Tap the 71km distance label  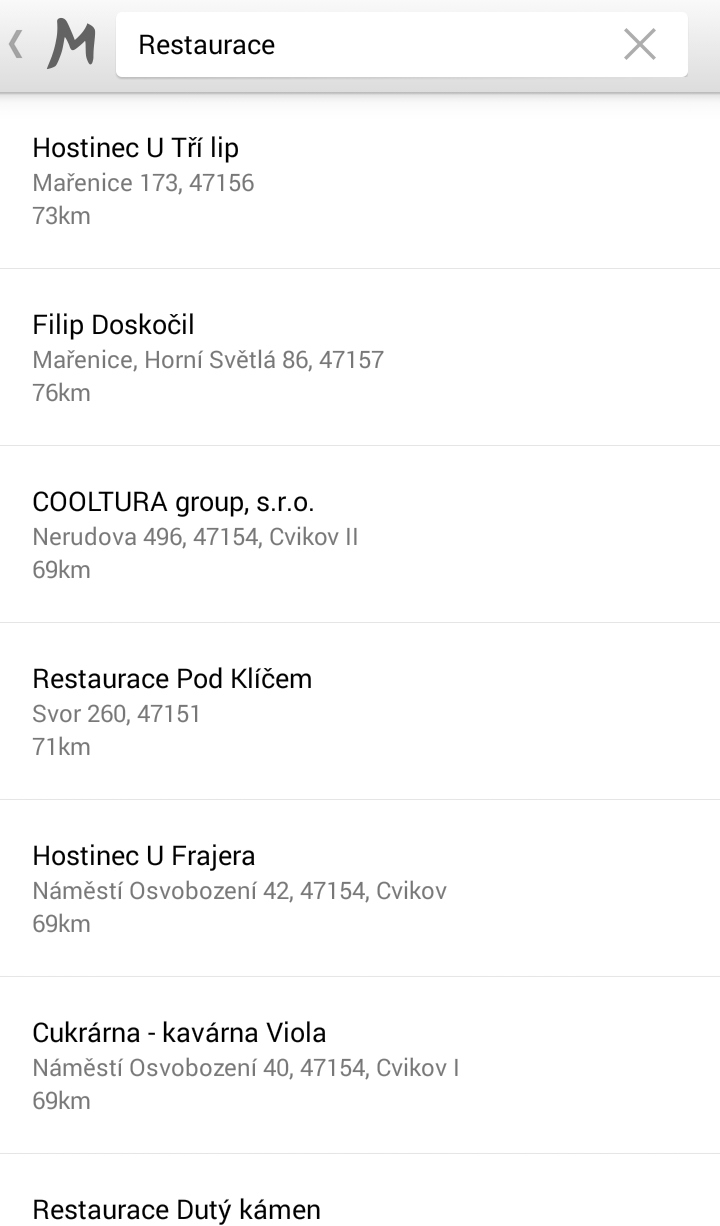[x=61, y=747]
